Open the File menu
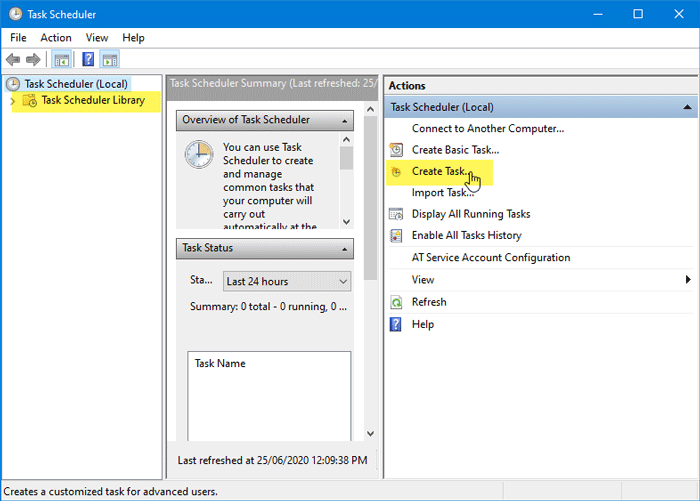Image resolution: width=700 pixels, height=501 pixels. [x=18, y=38]
